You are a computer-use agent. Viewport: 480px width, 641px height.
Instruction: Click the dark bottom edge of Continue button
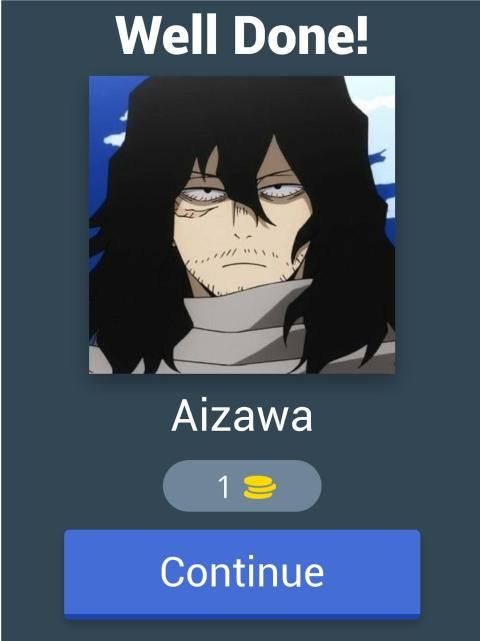pos(242,616)
